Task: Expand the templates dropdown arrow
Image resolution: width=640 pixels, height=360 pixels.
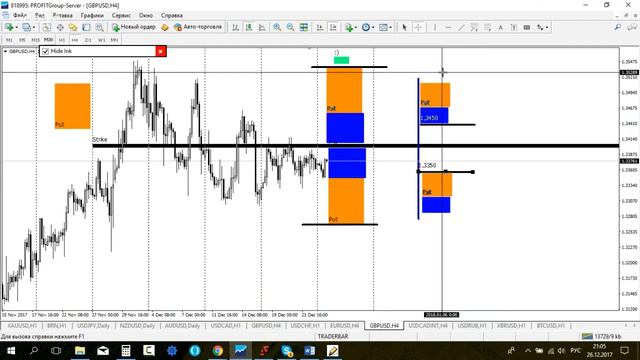Action: (391, 27)
